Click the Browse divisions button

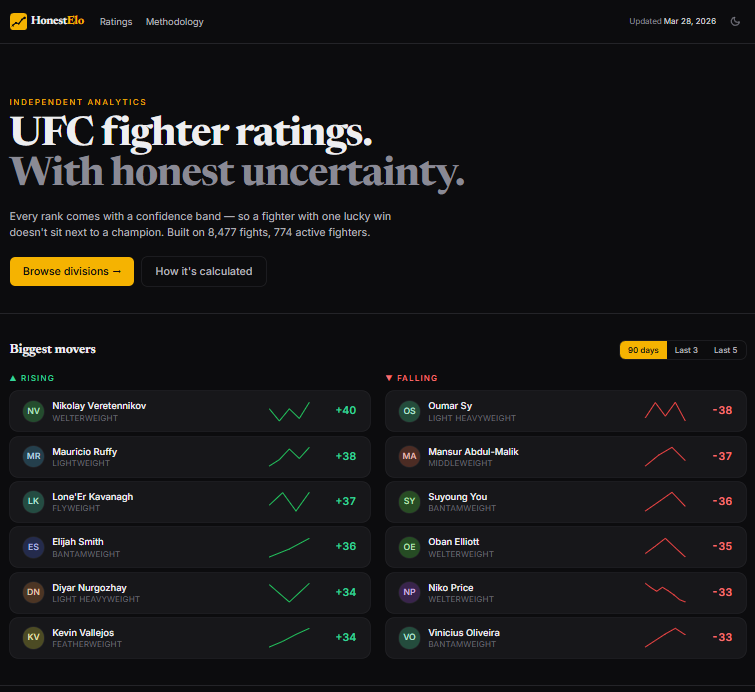(72, 271)
